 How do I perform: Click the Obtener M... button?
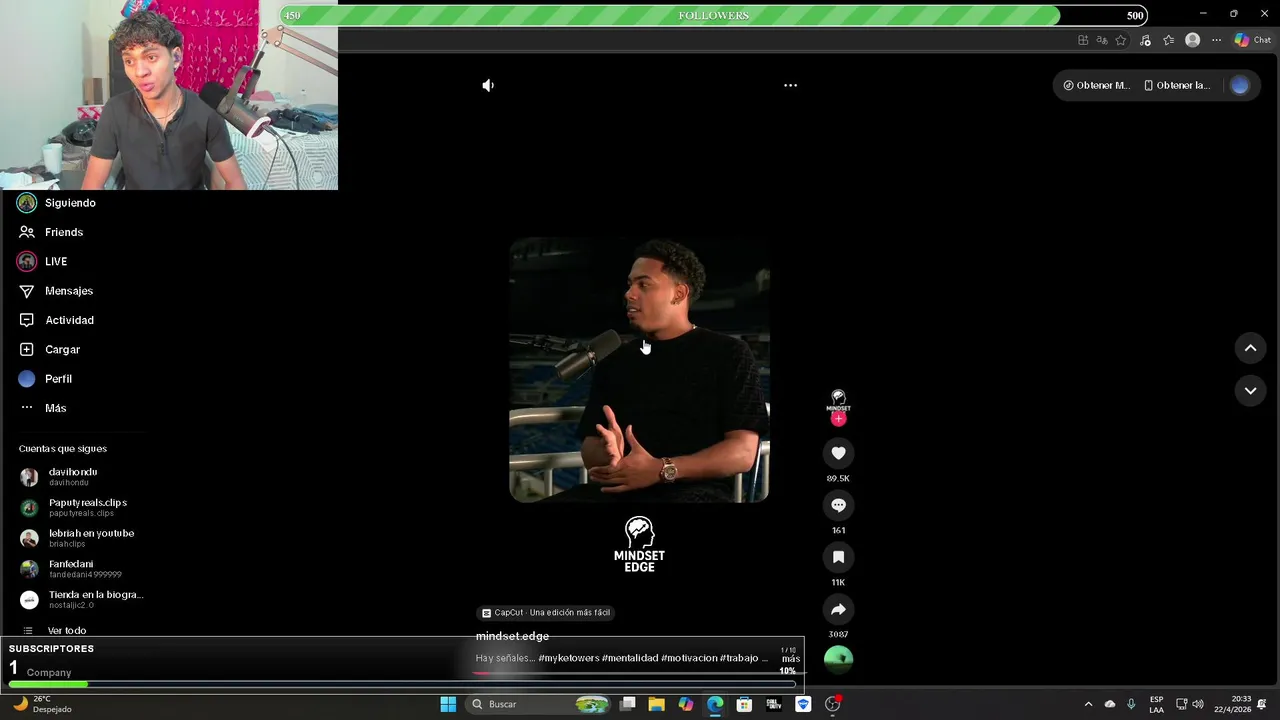tap(1096, 86)
